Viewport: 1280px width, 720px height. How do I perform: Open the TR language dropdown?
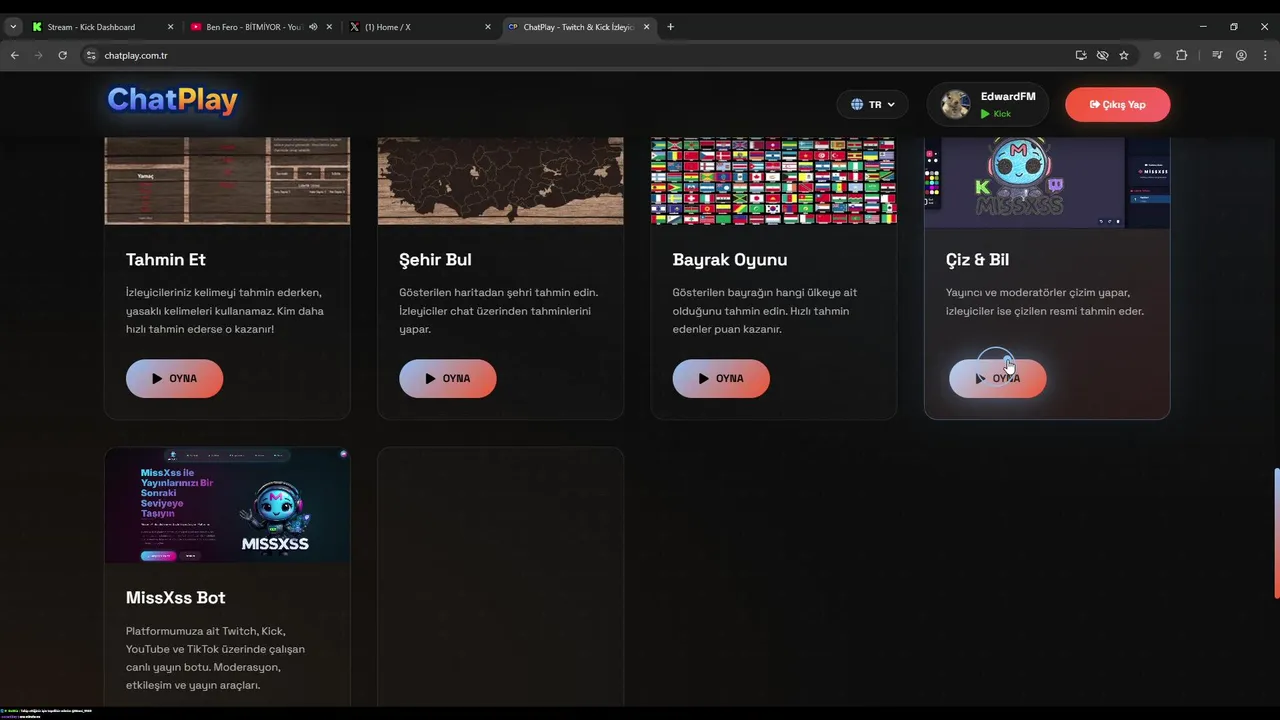[873, 104]
